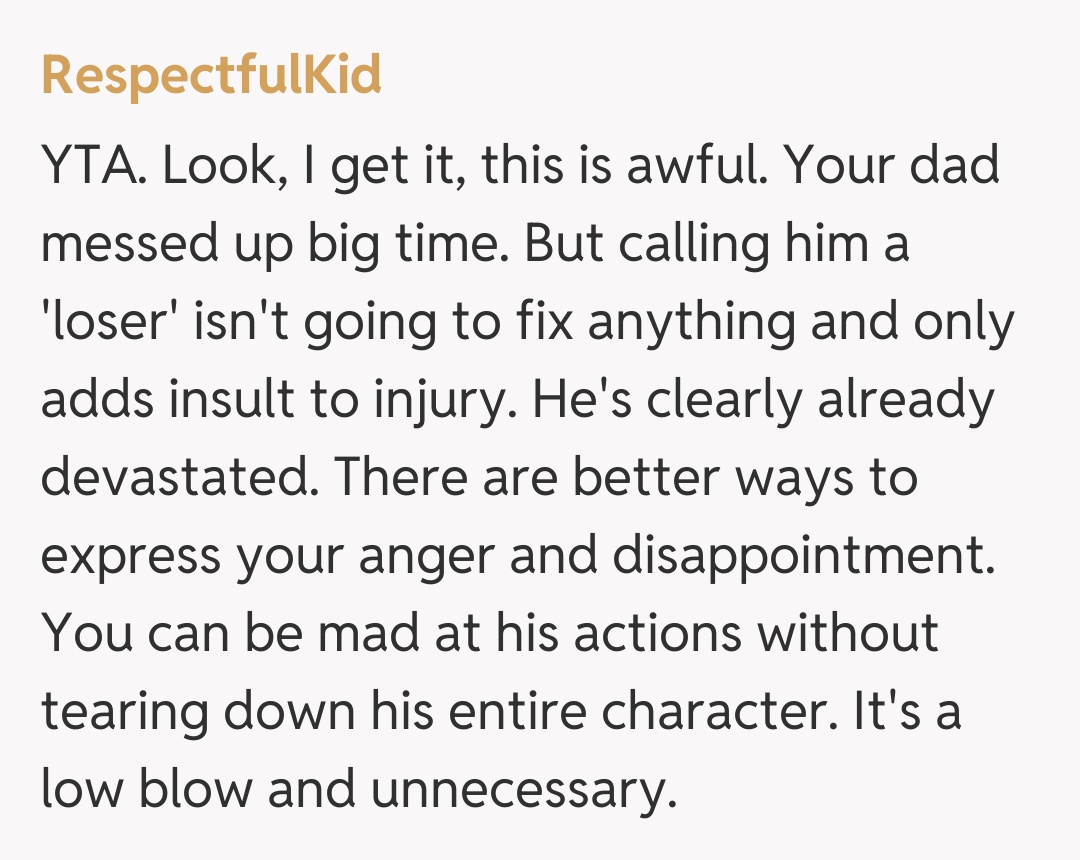Click the words 'Your dad' in first line
The width and height of the screenshot is (1080, 860).
(x=892, y=167)
